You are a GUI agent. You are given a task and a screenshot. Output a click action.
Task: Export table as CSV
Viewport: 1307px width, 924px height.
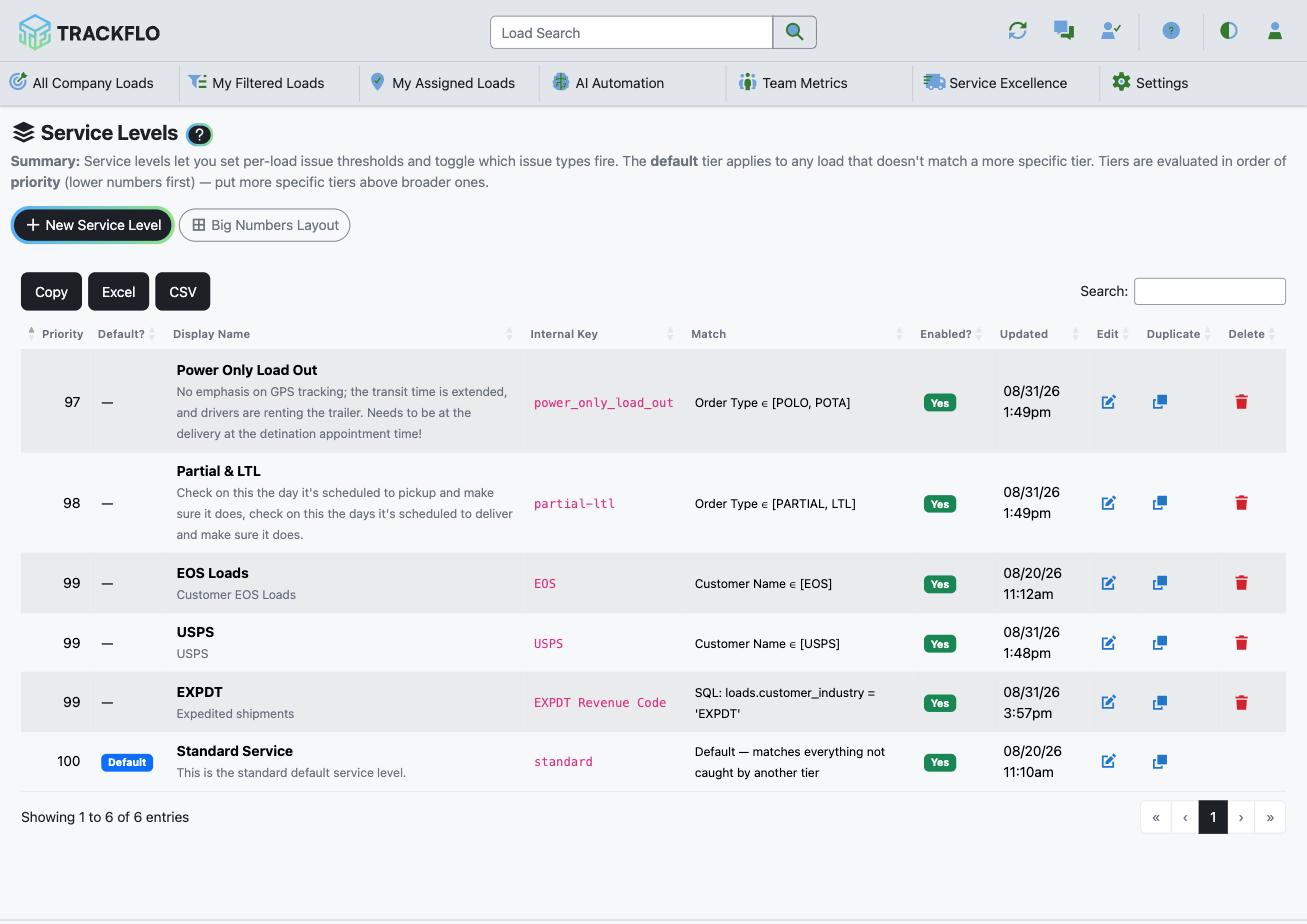point(183,292)
